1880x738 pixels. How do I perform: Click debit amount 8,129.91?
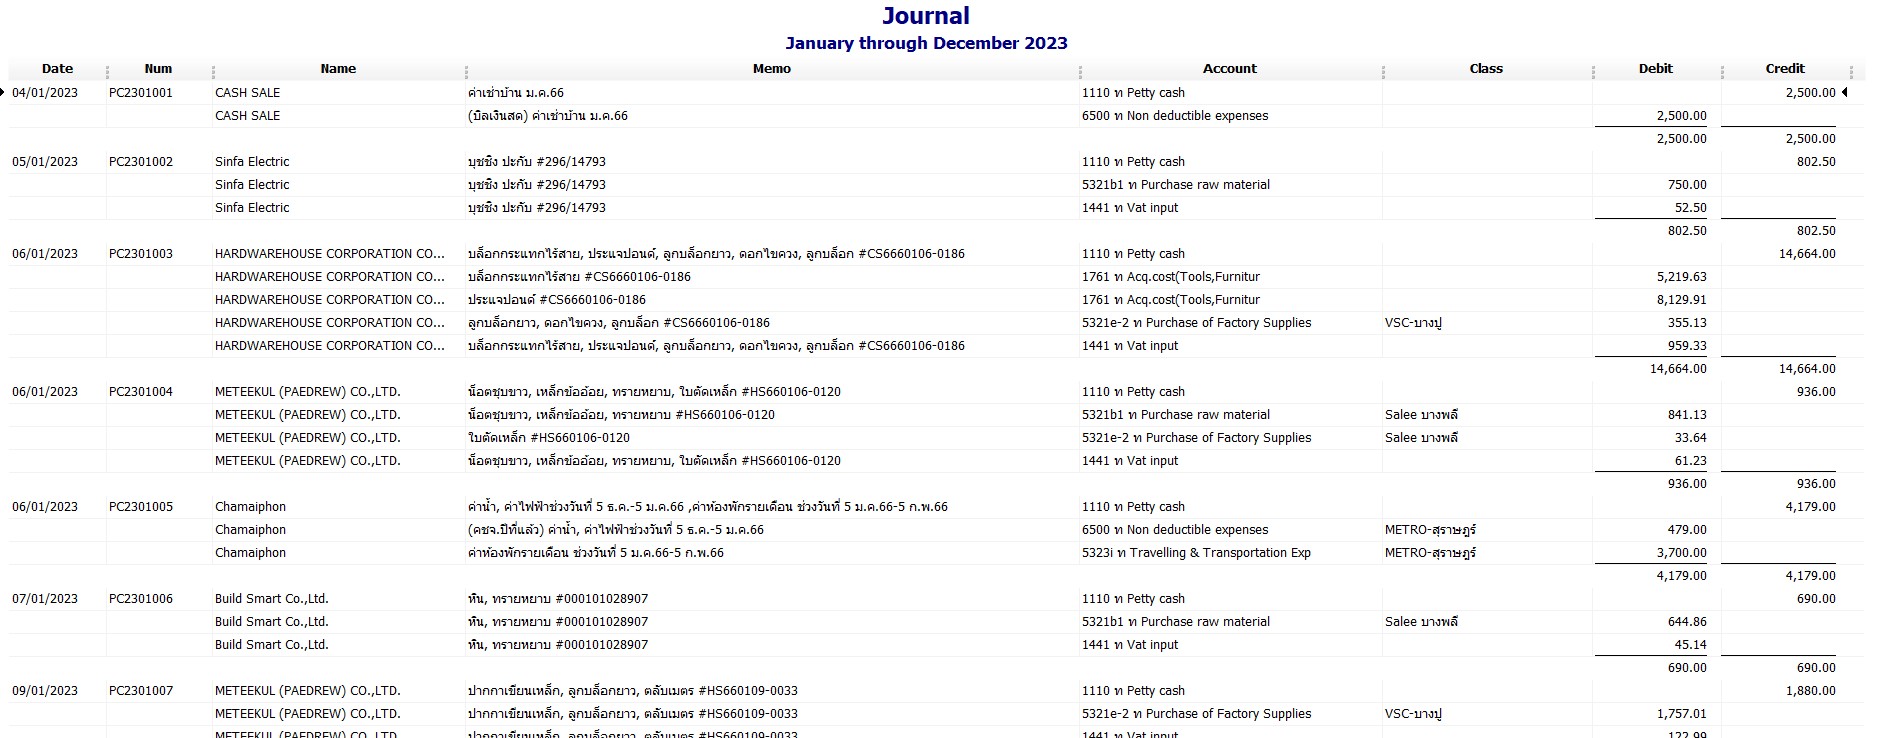click(1682, 300)
